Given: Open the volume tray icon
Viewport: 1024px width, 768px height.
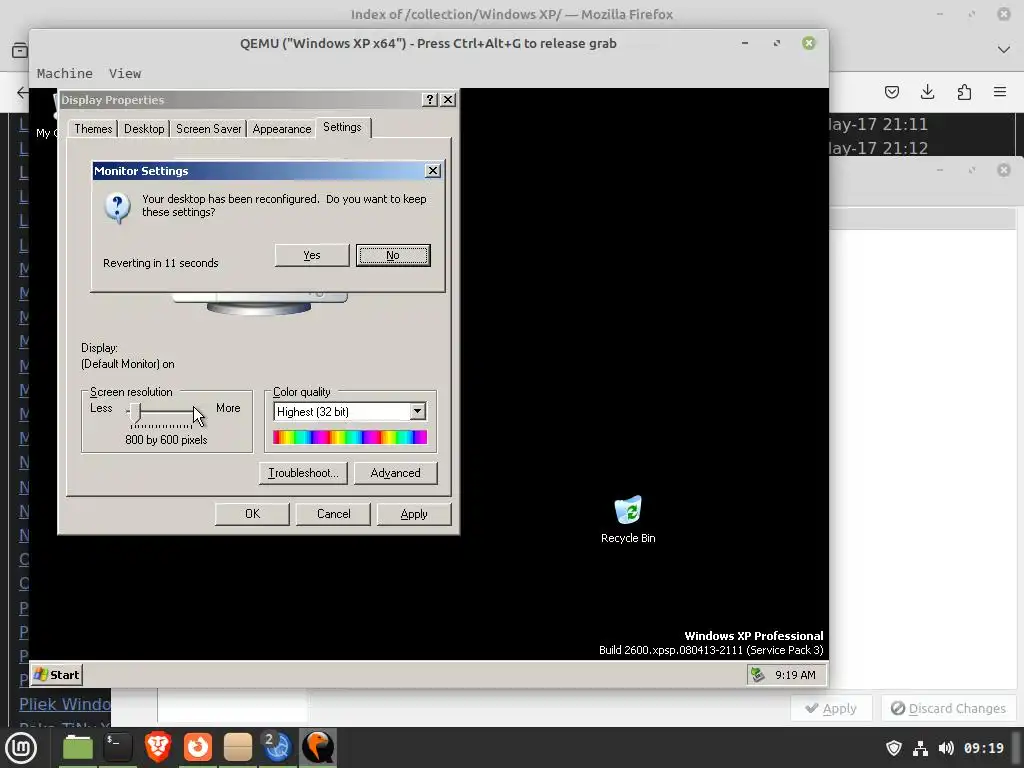Looking at the screenshot, I should (x=946, y=748).
